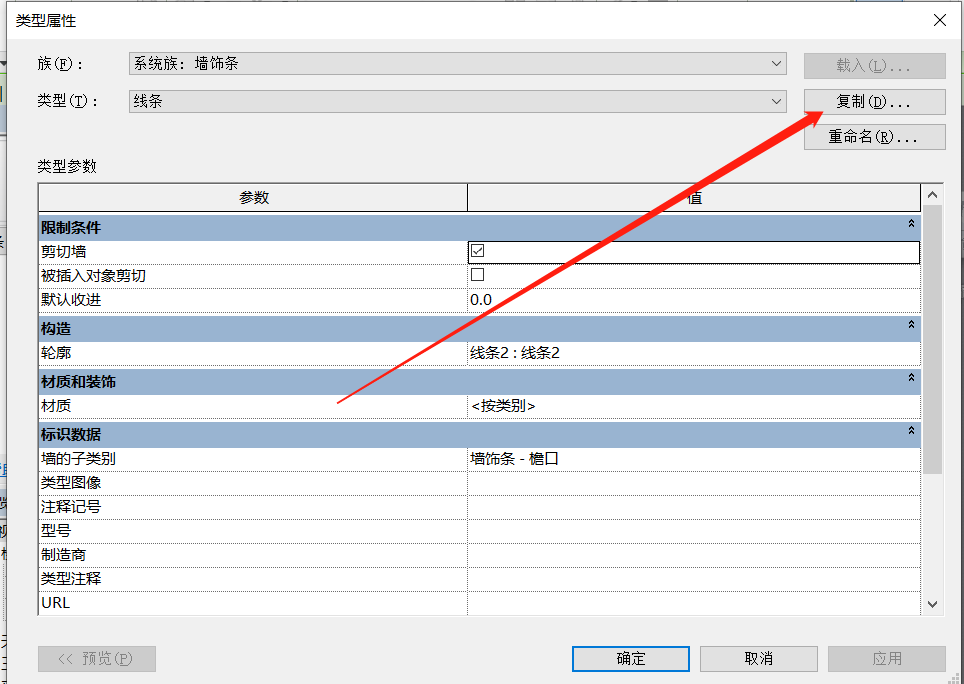
Task: Collapse the 限制条件 group chevron
Action: coord(910,226)
